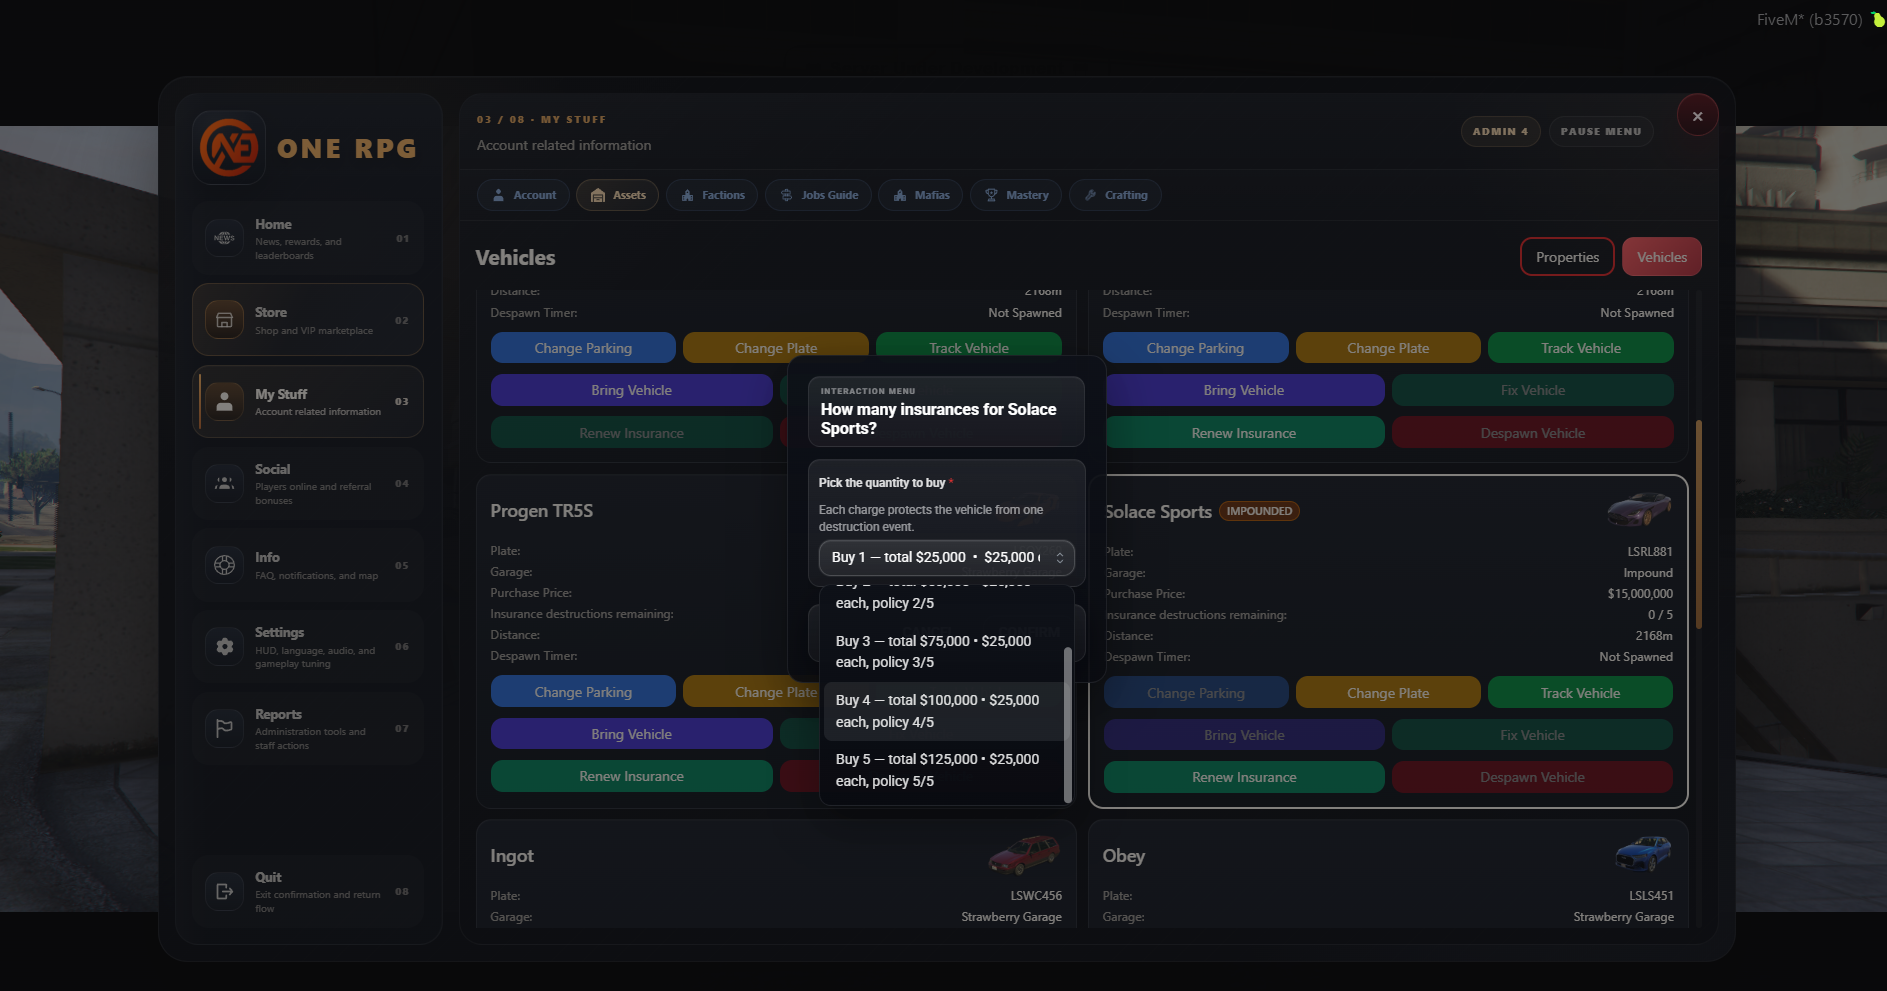Switch to the Assets tab
Image resolution: width=1887 pixels, height=991 pixels.
click(617, 195)
